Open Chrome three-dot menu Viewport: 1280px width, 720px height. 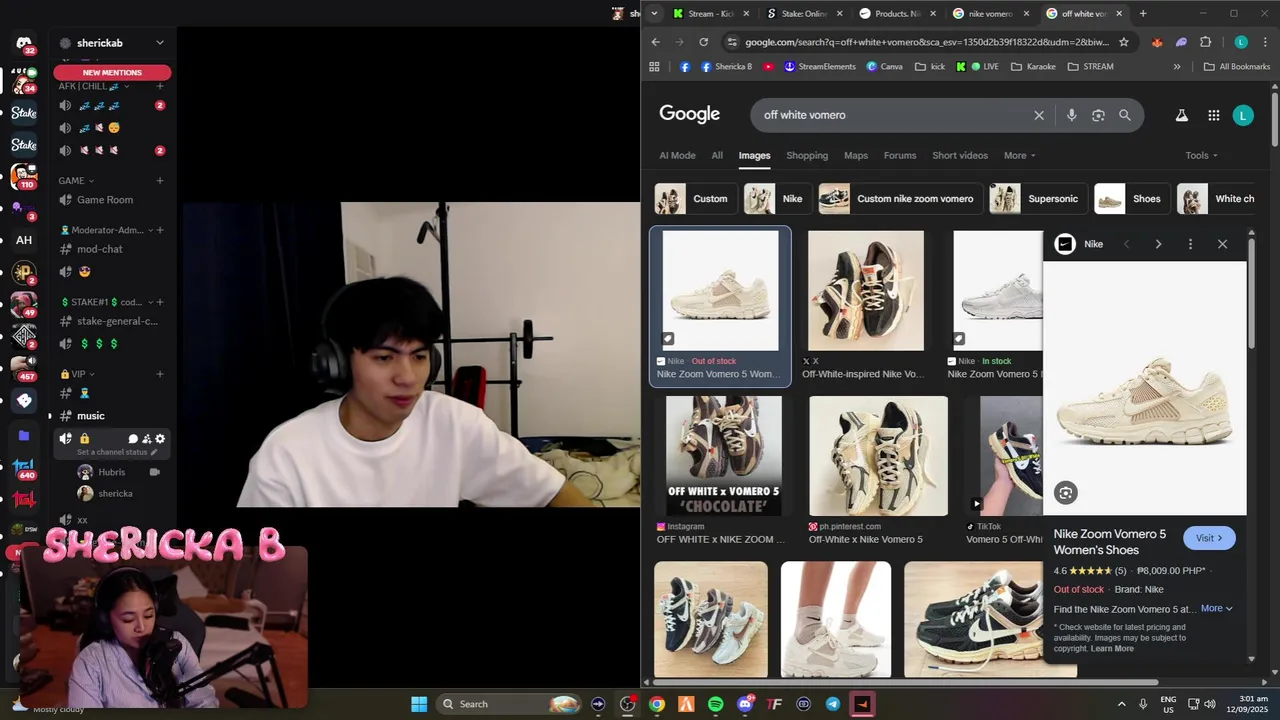tap(1265, 42)
